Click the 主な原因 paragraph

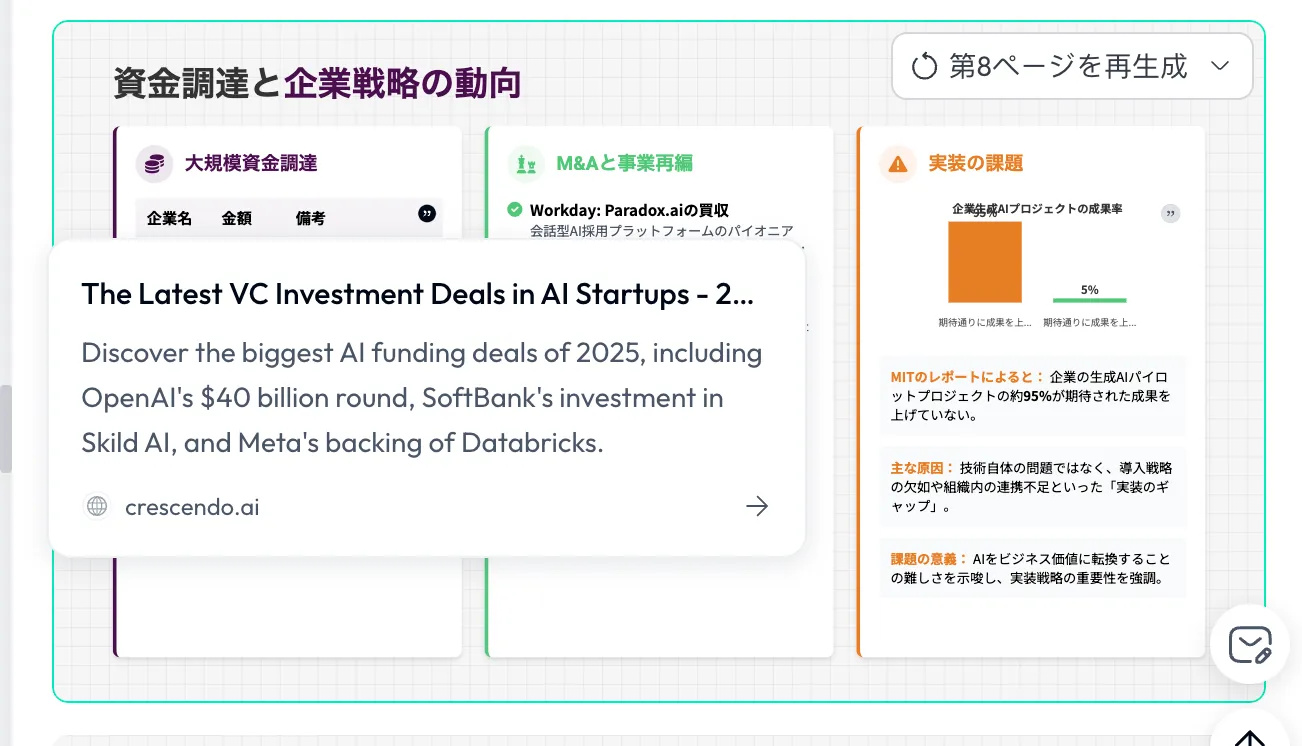click(1033, 487)
